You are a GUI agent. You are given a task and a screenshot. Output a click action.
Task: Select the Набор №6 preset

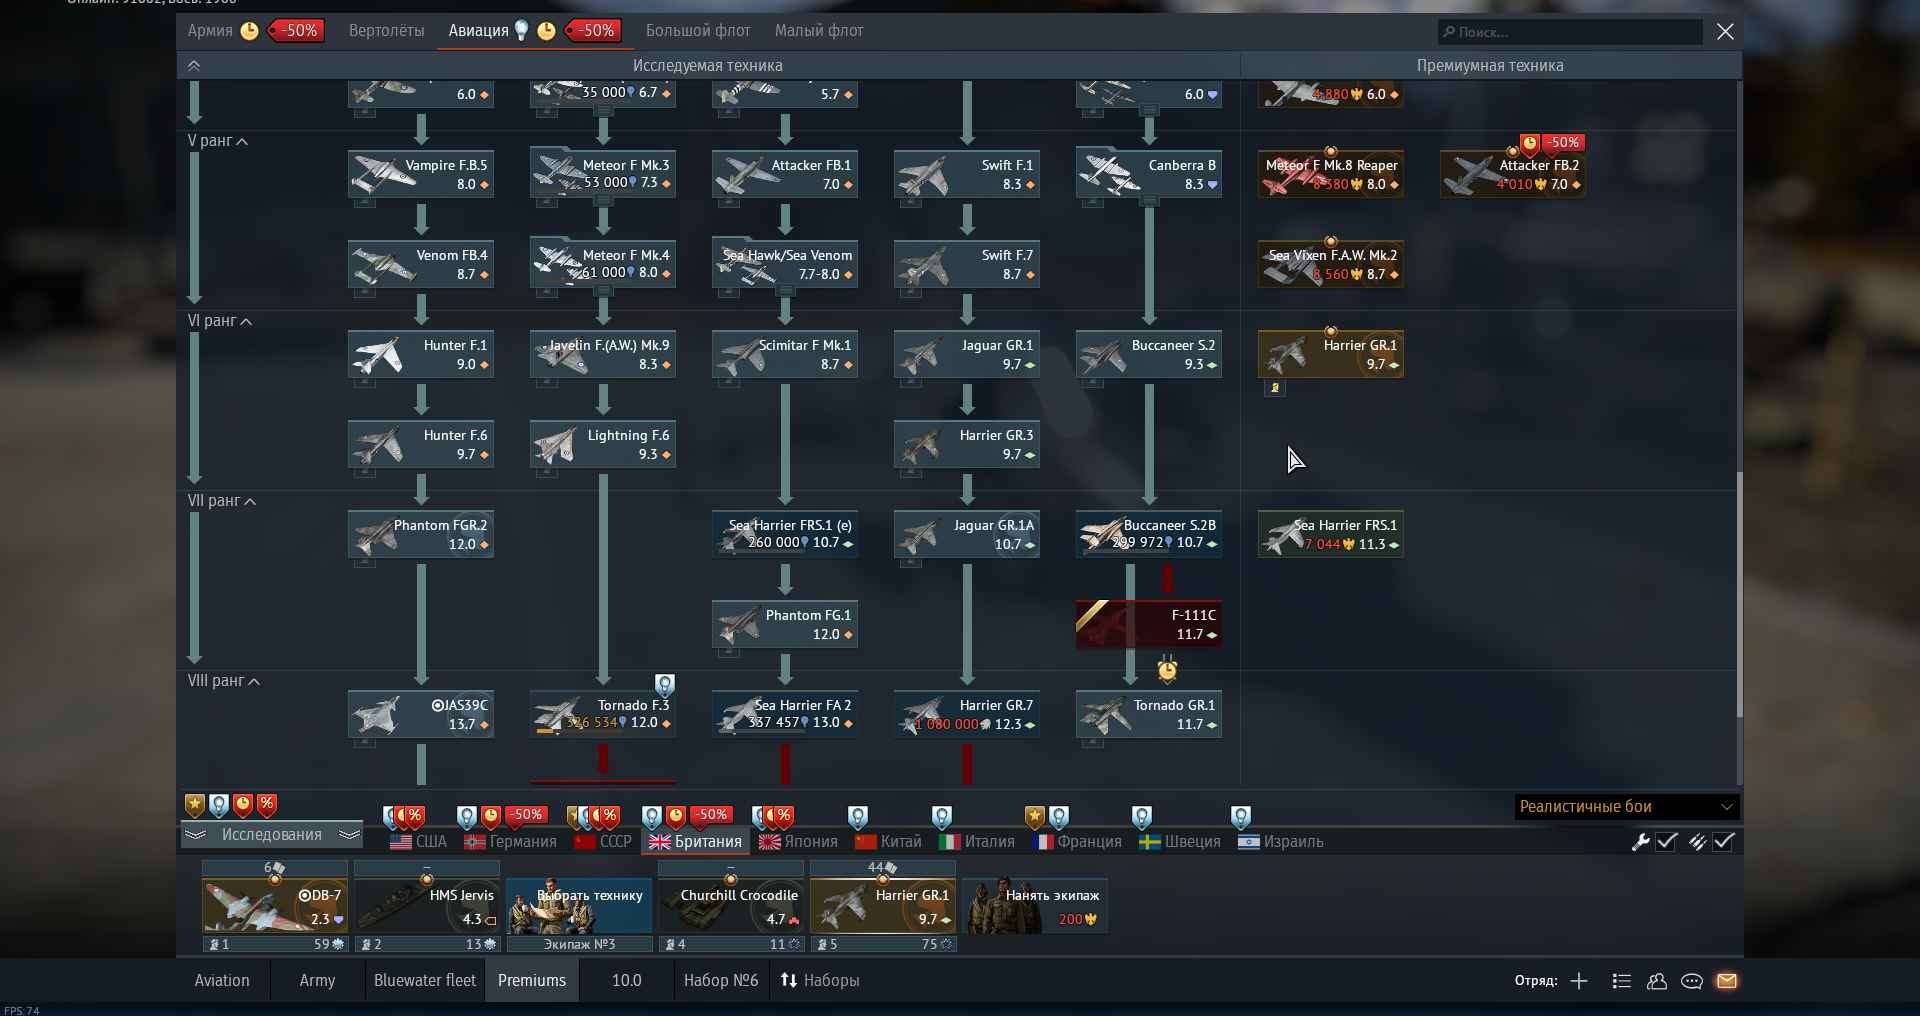click(x=721, y=981)
